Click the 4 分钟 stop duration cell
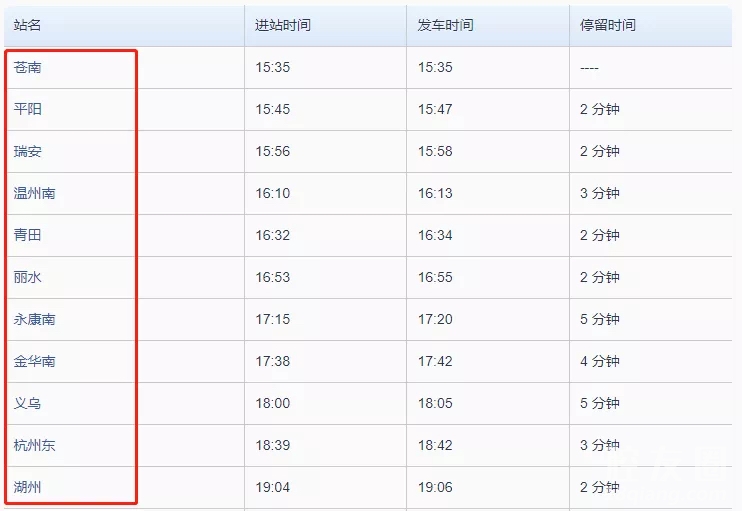742x511 pixels. coord(600,361)
